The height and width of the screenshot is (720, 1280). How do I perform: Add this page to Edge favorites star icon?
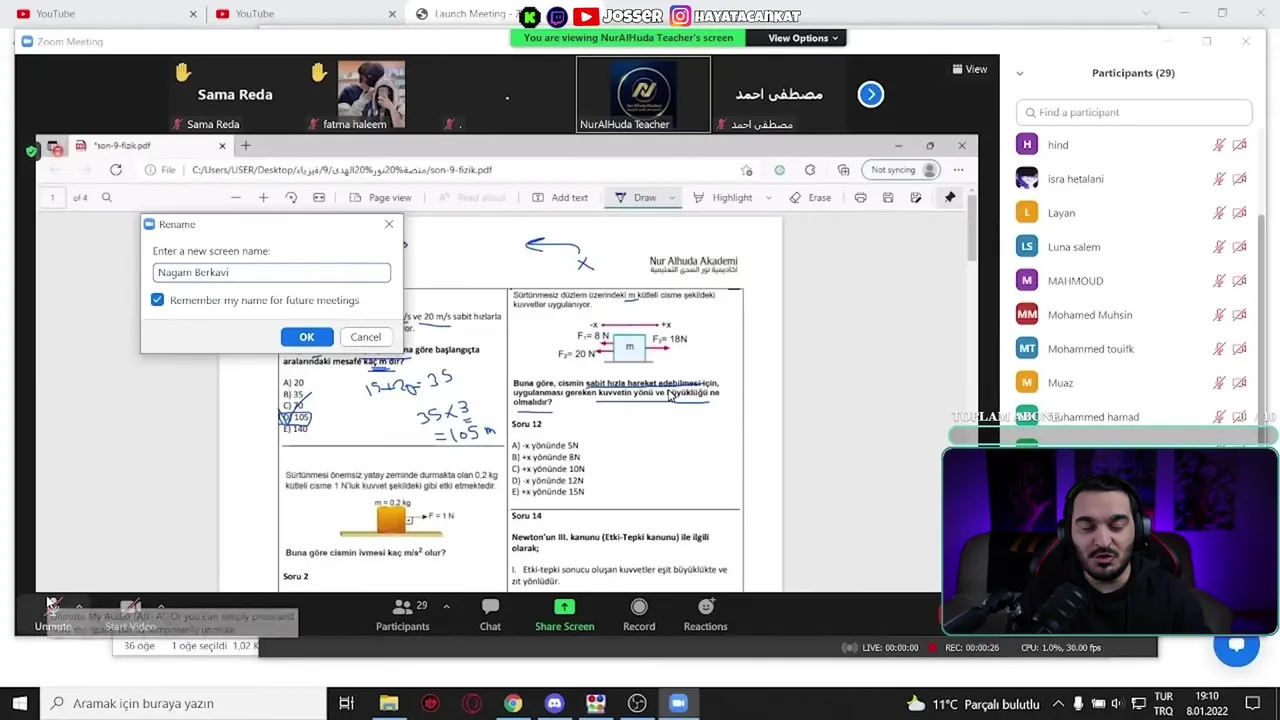pyautogui.click(x=746, y=170)
